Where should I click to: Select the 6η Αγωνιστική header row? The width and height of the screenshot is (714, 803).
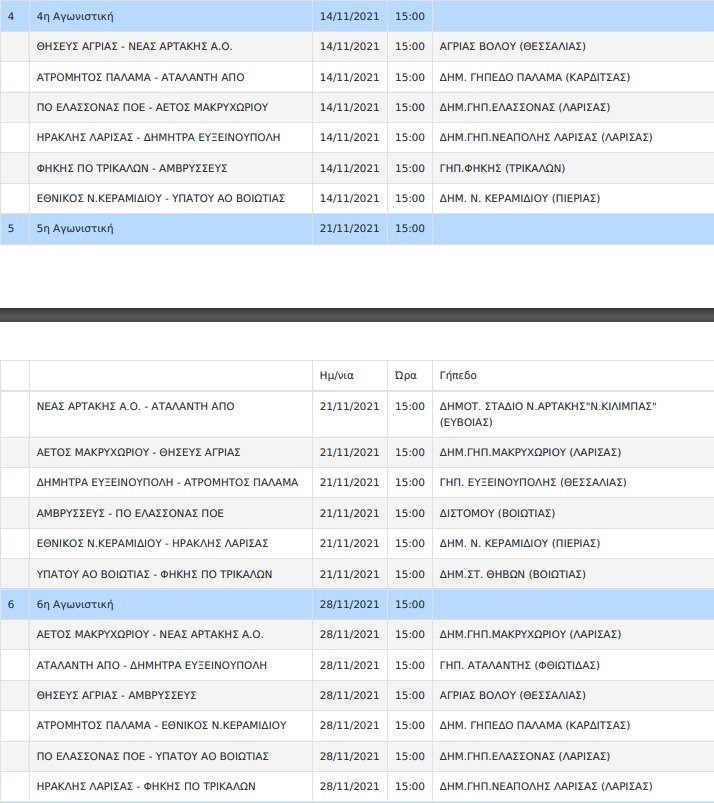(x=357, y=604)
